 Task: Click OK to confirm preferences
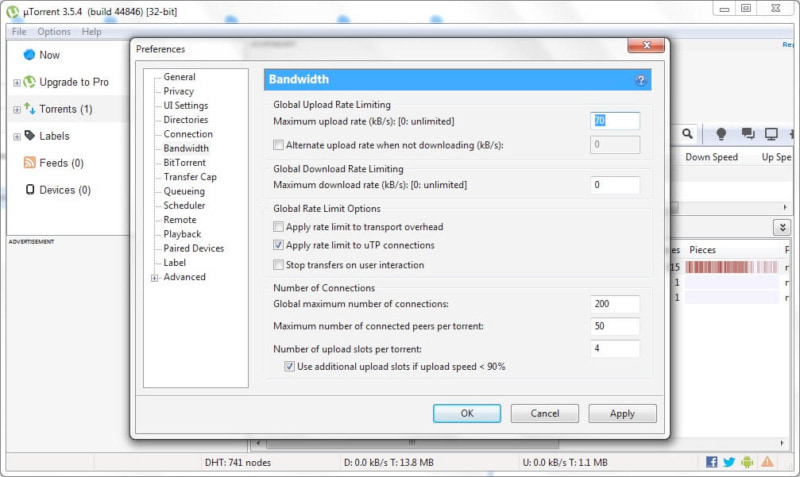point(467,413)
